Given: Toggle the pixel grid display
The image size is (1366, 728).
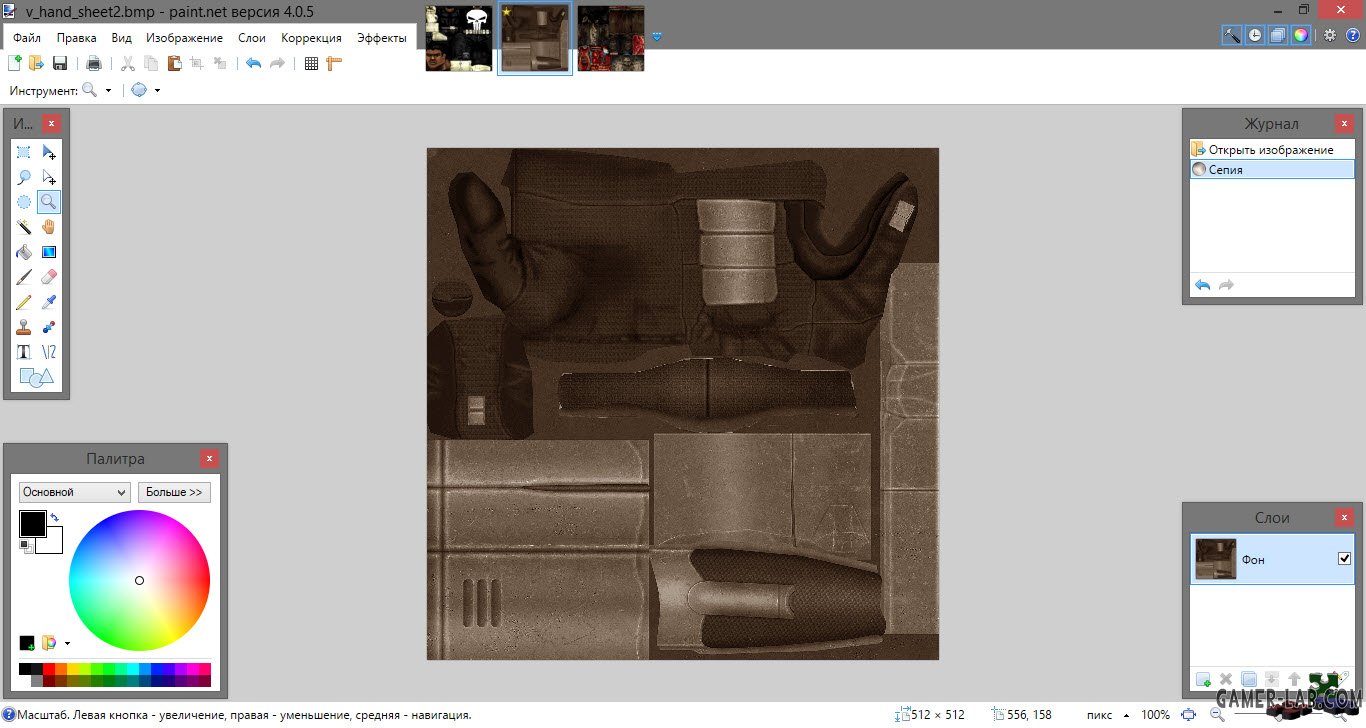Looking at the screenshot, I should [311, 63].
